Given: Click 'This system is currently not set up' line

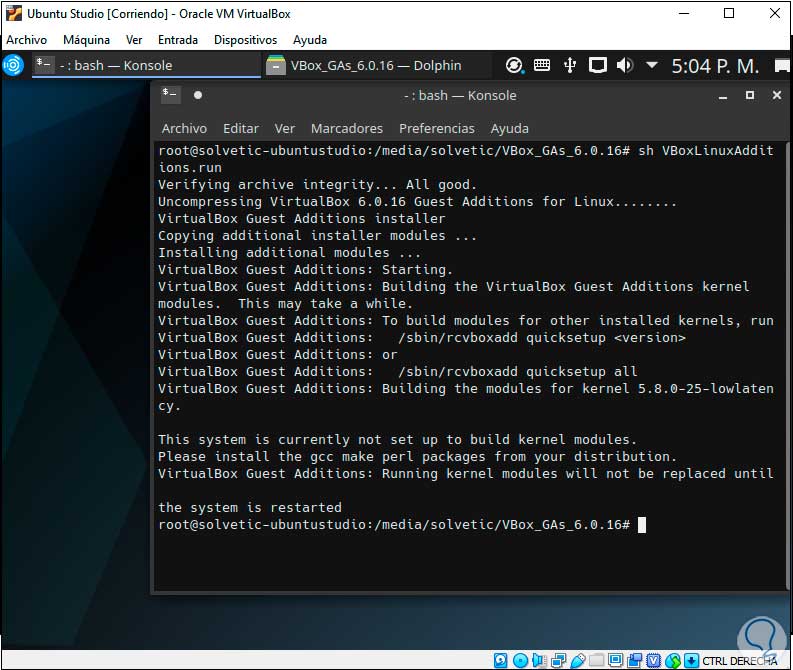Looking at the screenshot, I should tap(397, 439).
